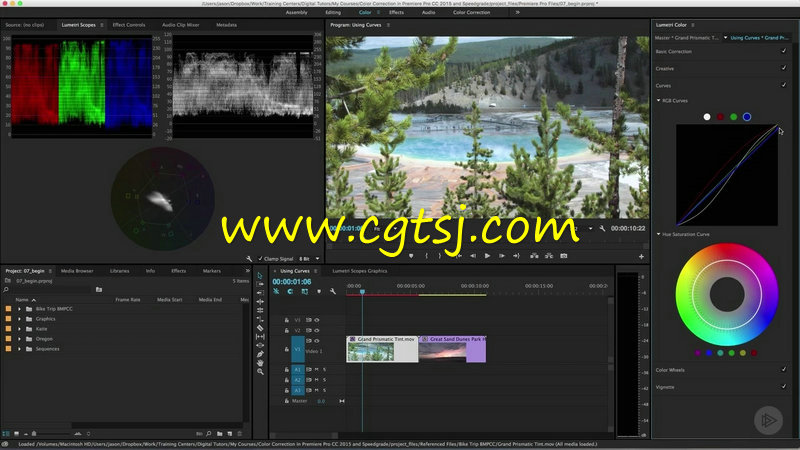Toggle the Creative section checkbox
Screen dimensions: 800x450
pyautogui.click(x=784, y=68)
